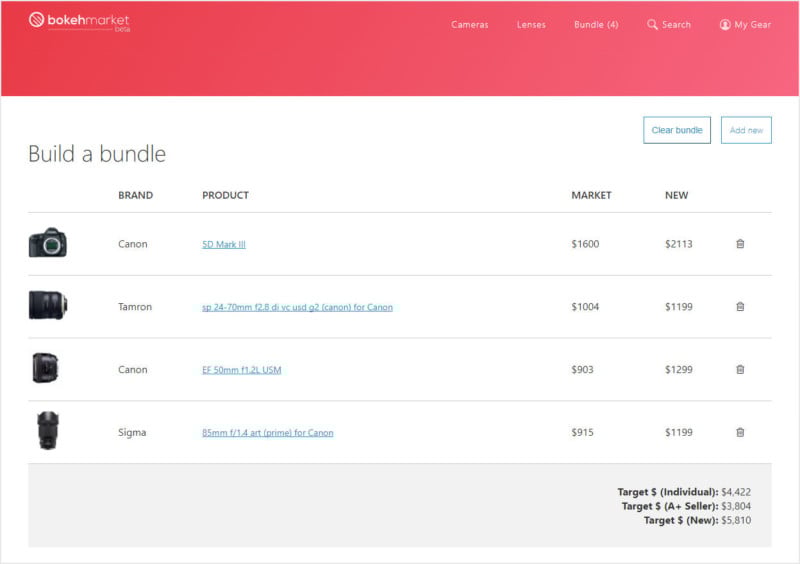Remove the Tamron lens using trash icon
The width and height of the screenshot is (800, 564).
coord(740,307)
